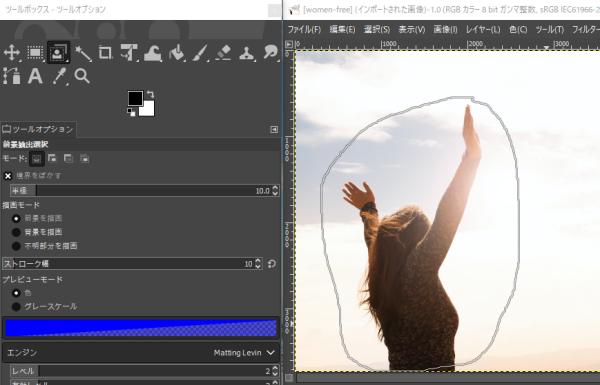
Task: Reset colors to default black and white
Action: coord(131,113)
